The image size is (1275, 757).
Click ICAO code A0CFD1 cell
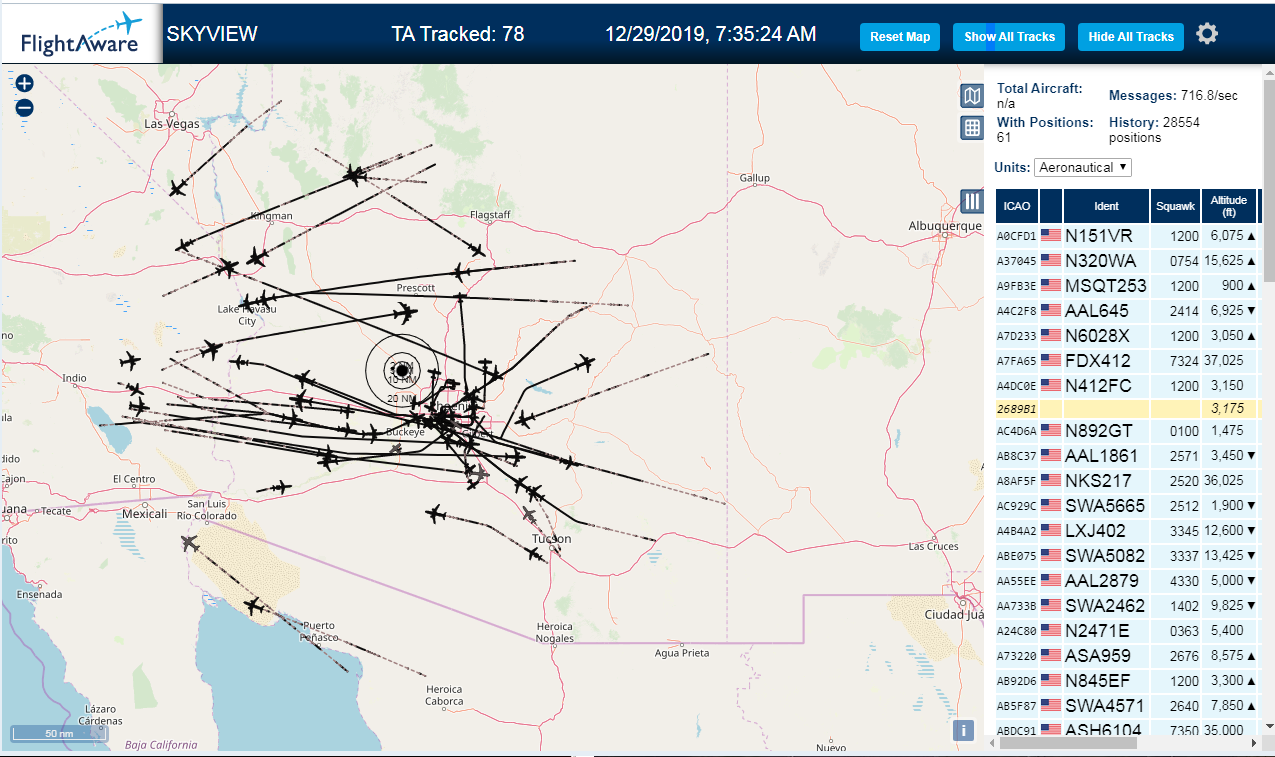[1016, 236]
